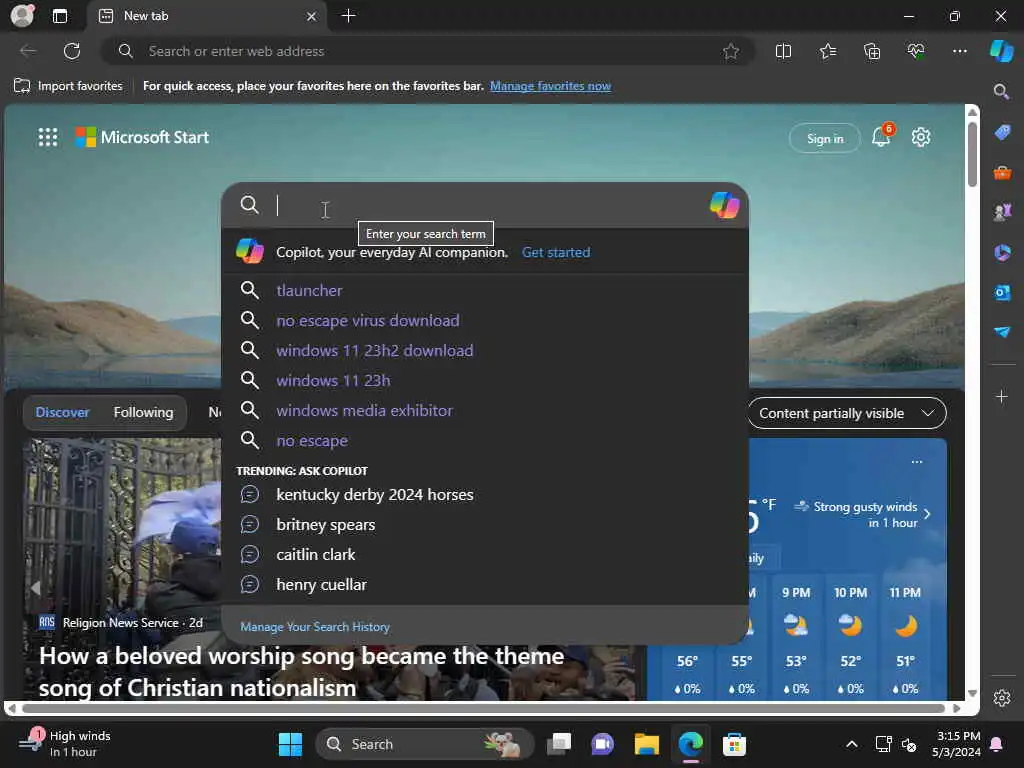Image resolution: width=1024 pixels, height=768 pixels.
Task: Go to previous news story arrow
Action: tap(36, 588)
